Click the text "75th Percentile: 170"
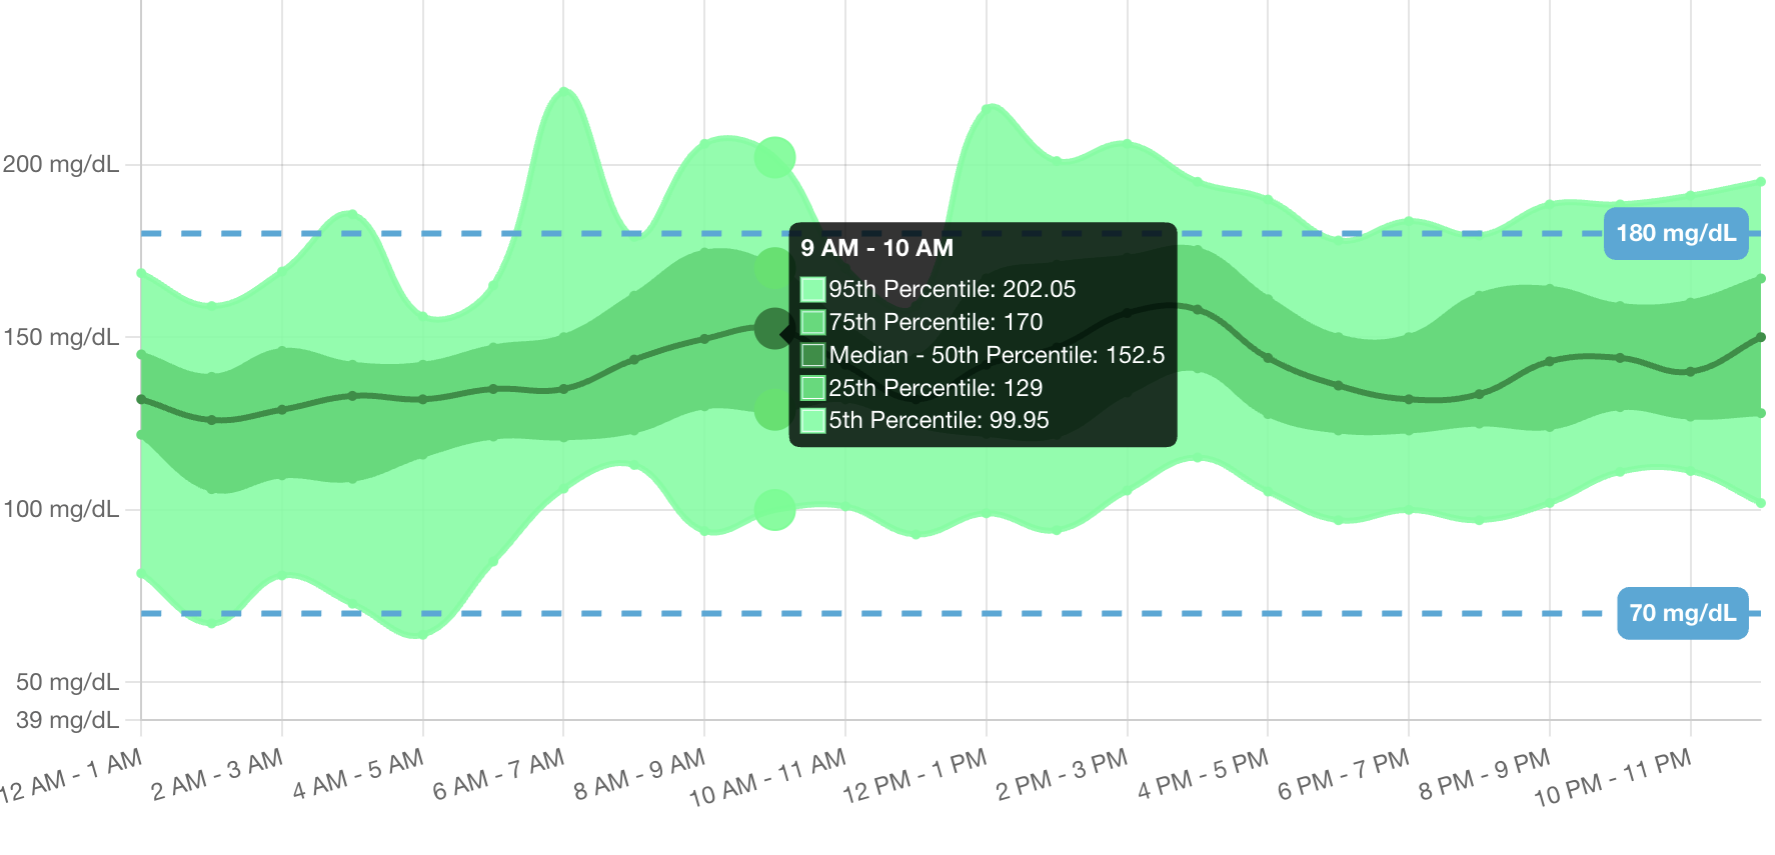The image size is (1775, 855). (936, 322)
